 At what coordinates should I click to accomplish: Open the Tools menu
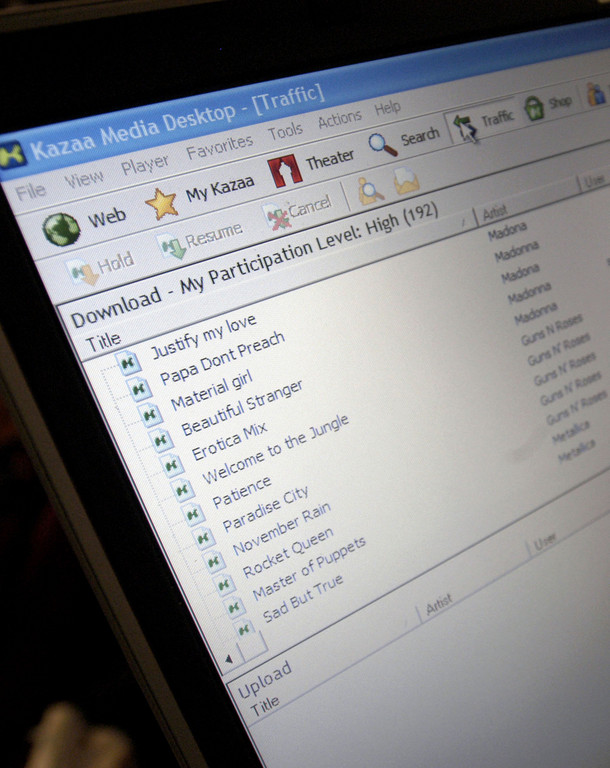[x=285, y=131]
